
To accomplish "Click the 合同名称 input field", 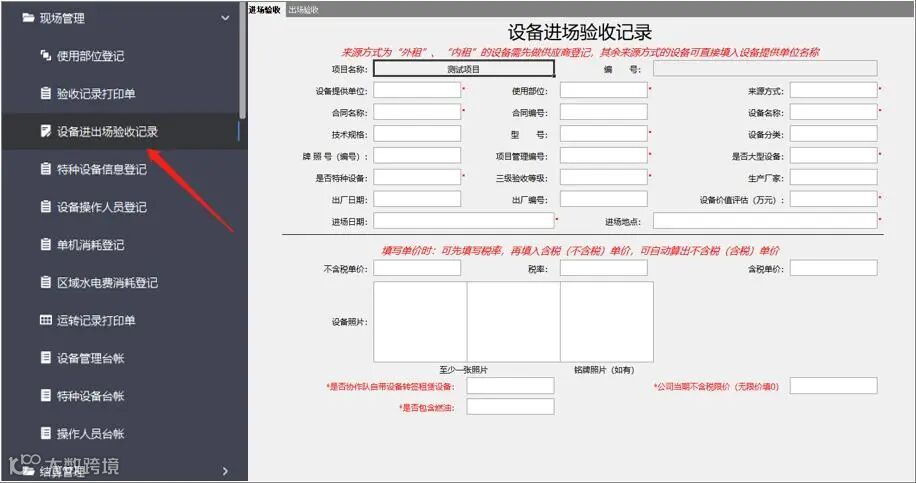I will pos(417,112).
